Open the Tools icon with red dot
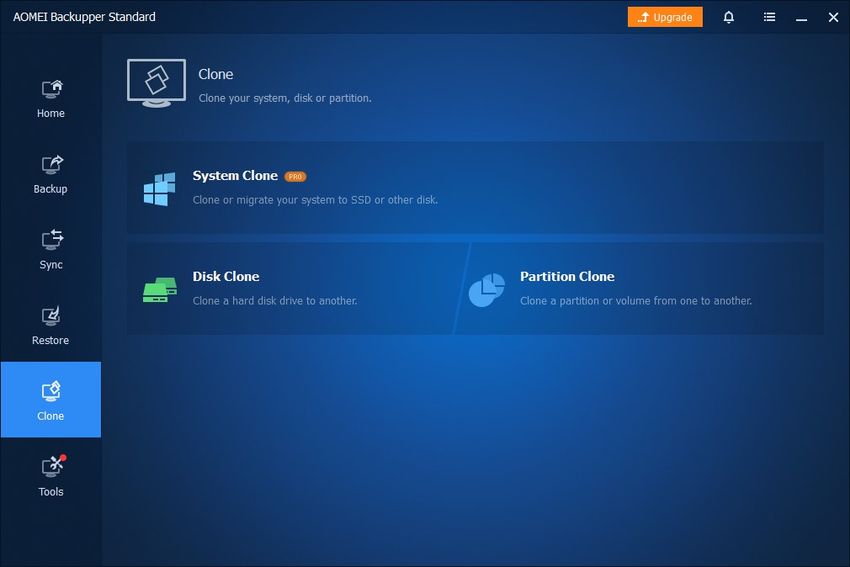 pyautogui.click(x=51, y=467)
